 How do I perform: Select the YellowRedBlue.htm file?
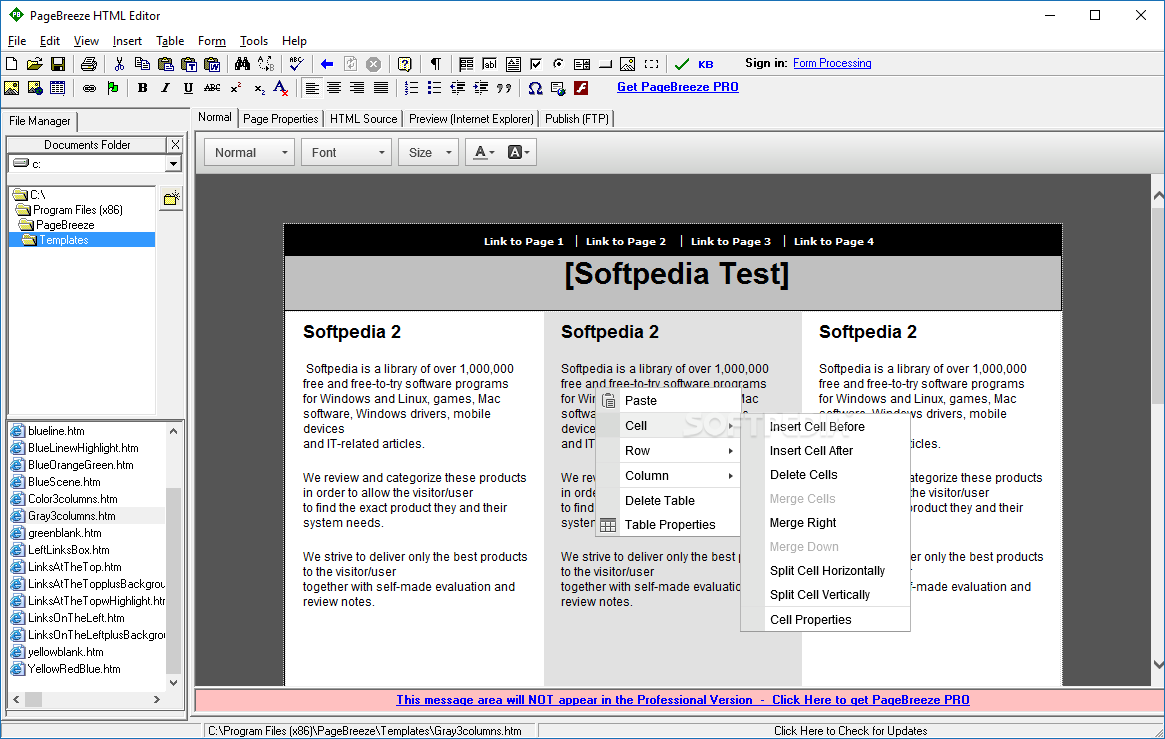[x=74, y=669]
